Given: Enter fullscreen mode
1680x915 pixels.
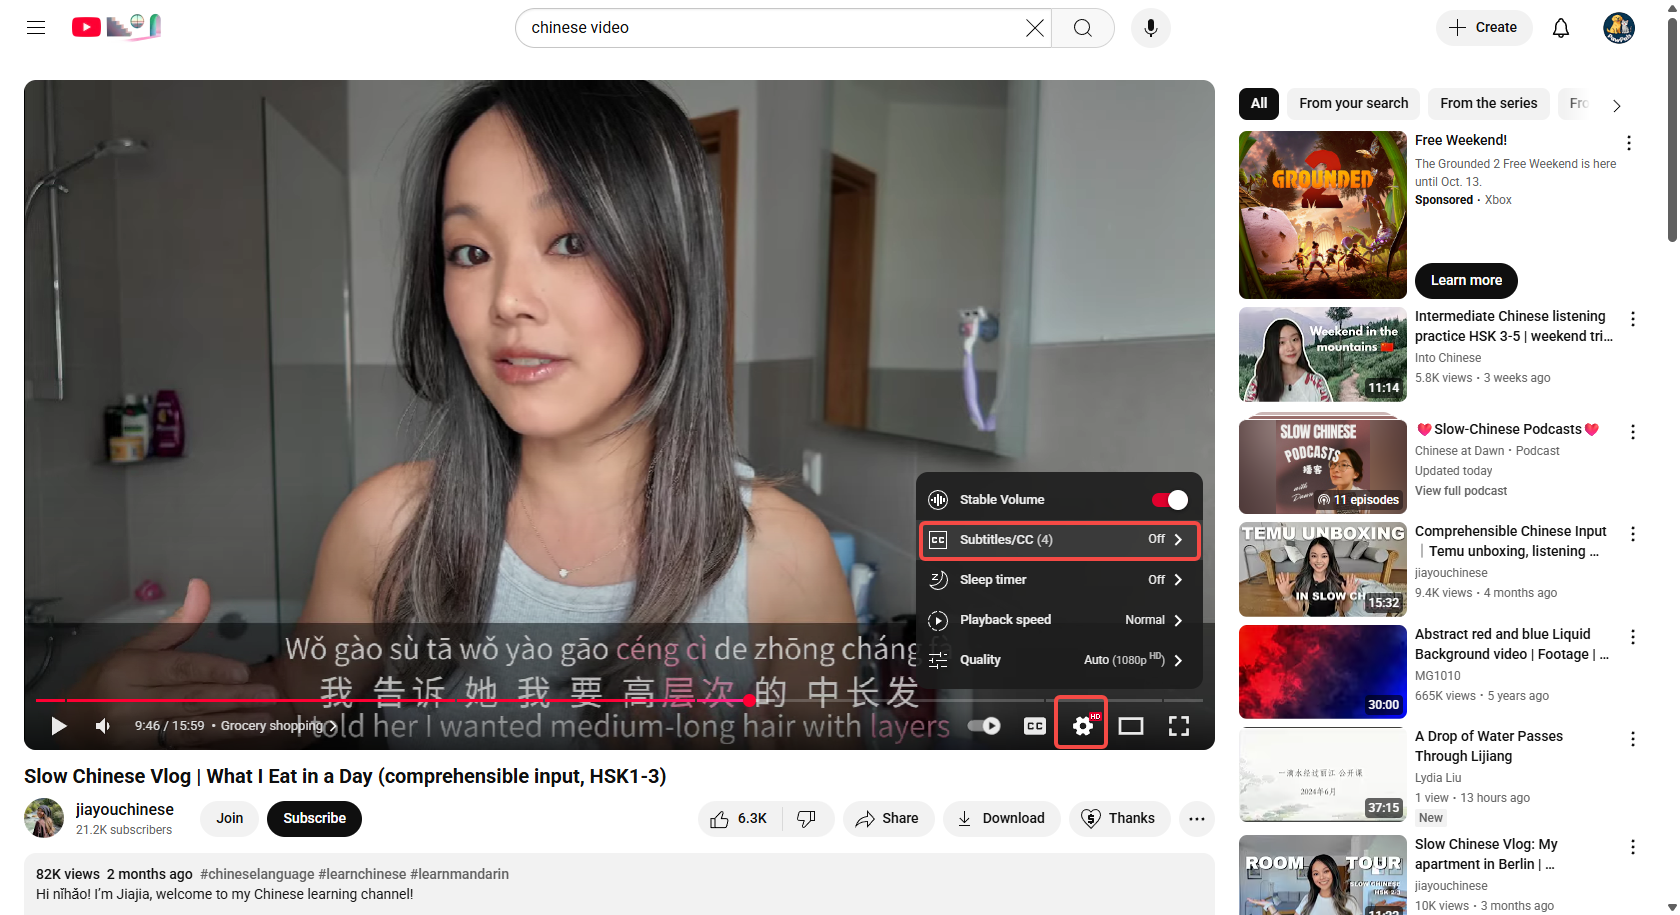Looking at the screenshot, I should [x=1179, y=725].
